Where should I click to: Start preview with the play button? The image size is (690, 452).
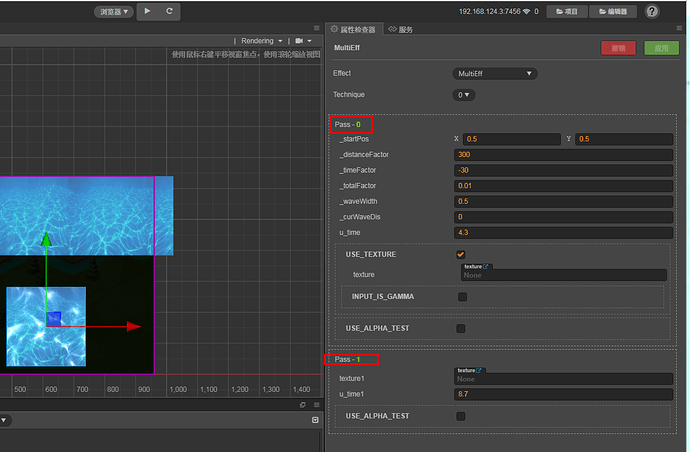click(x=147, y=11)
